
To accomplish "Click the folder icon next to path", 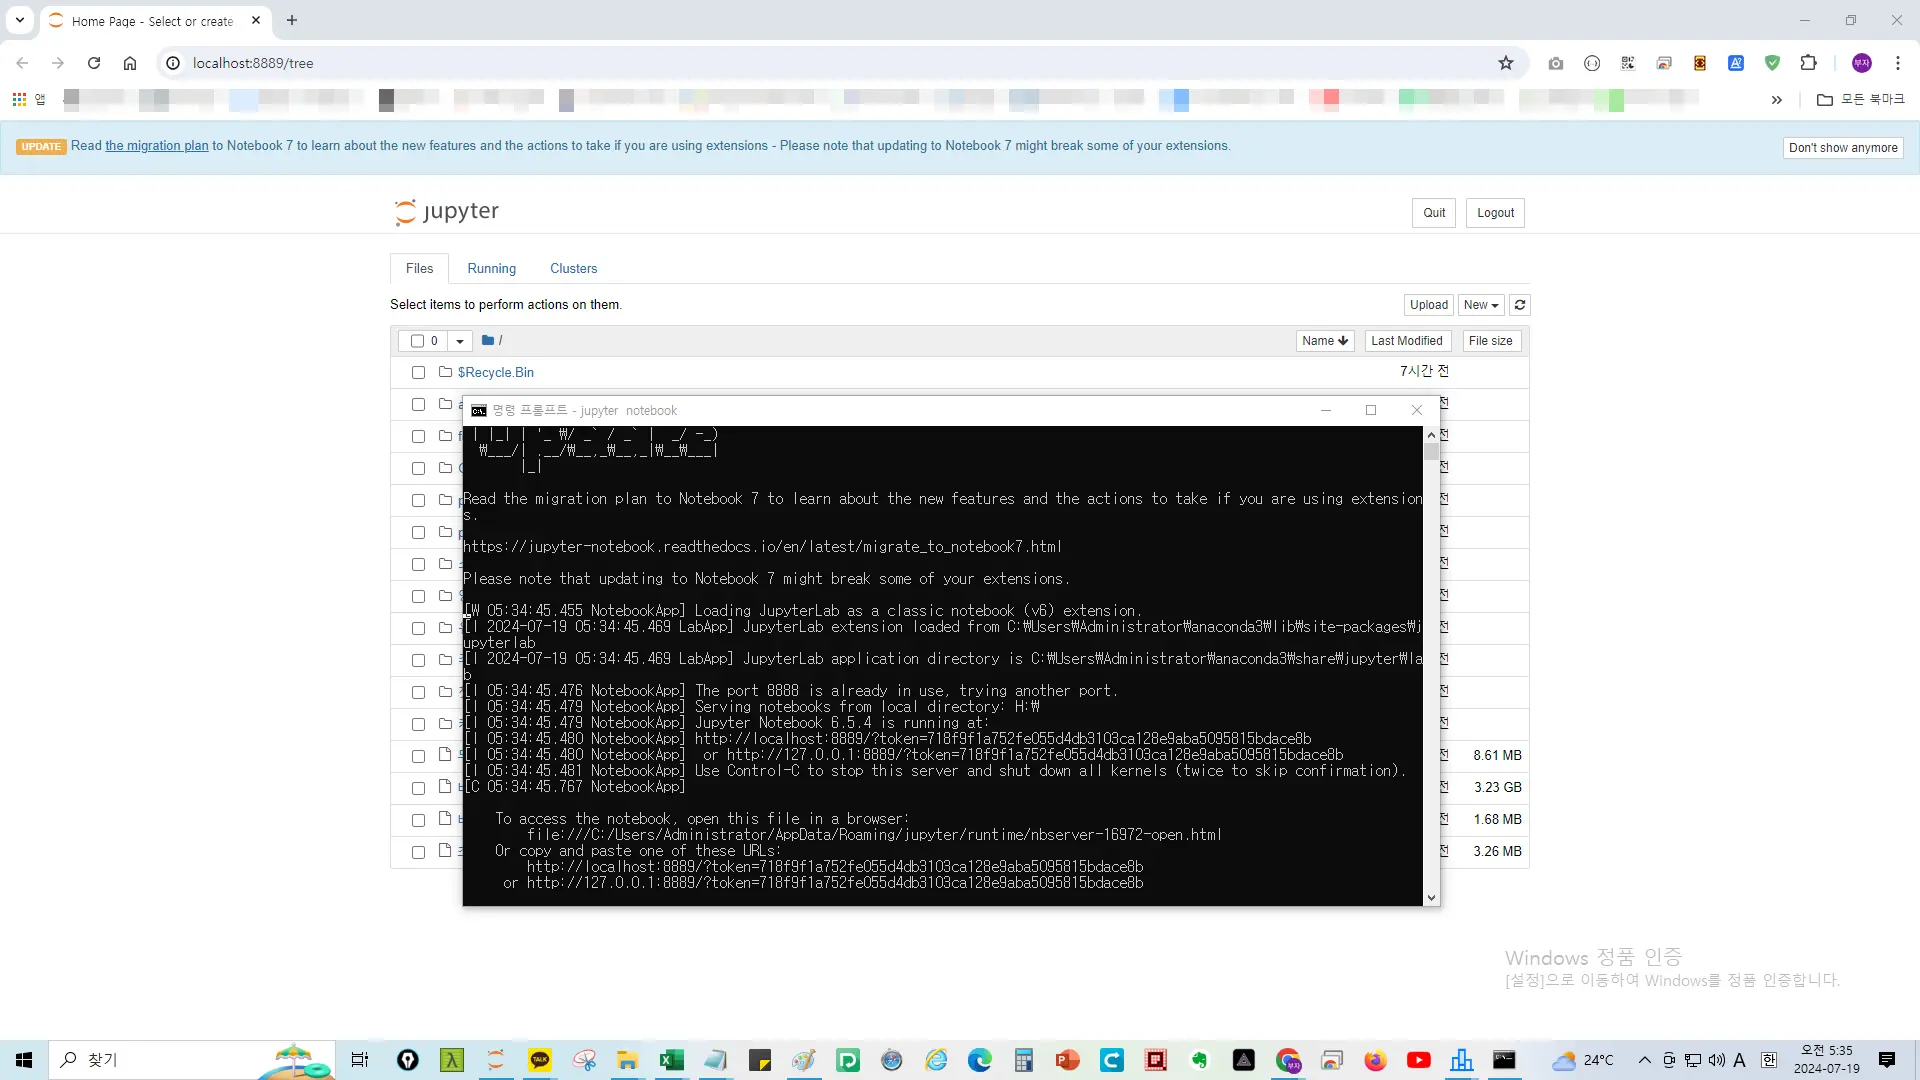I will point(487,340).
